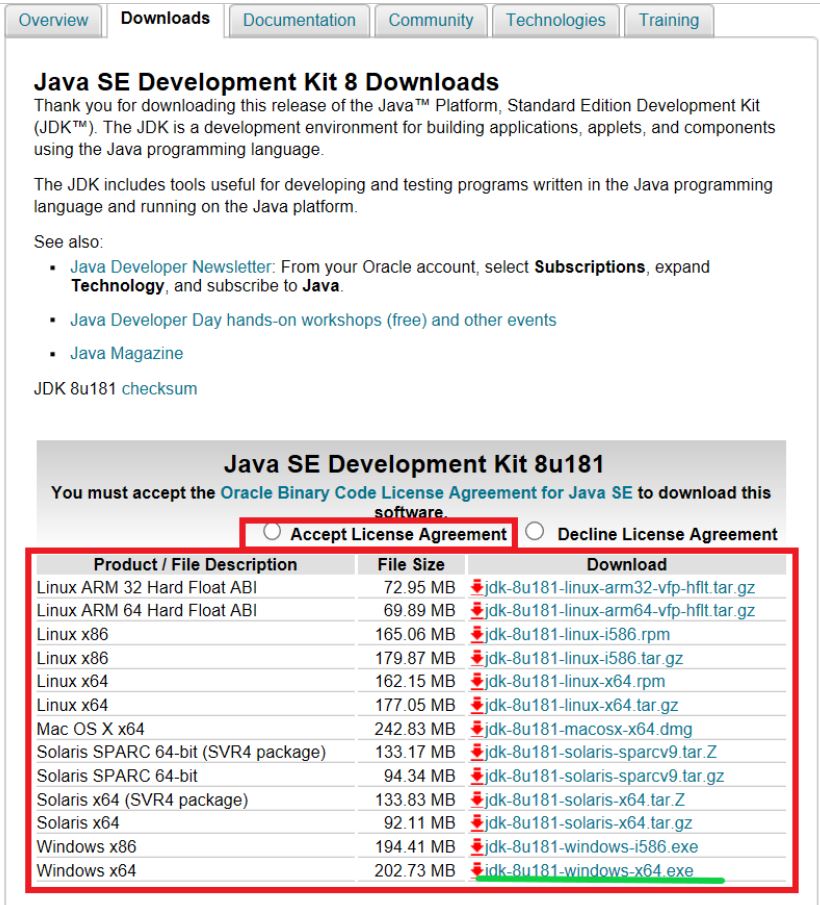Open the Java Developer Newsletter link
820x905 pixels.
click(173, 267)
